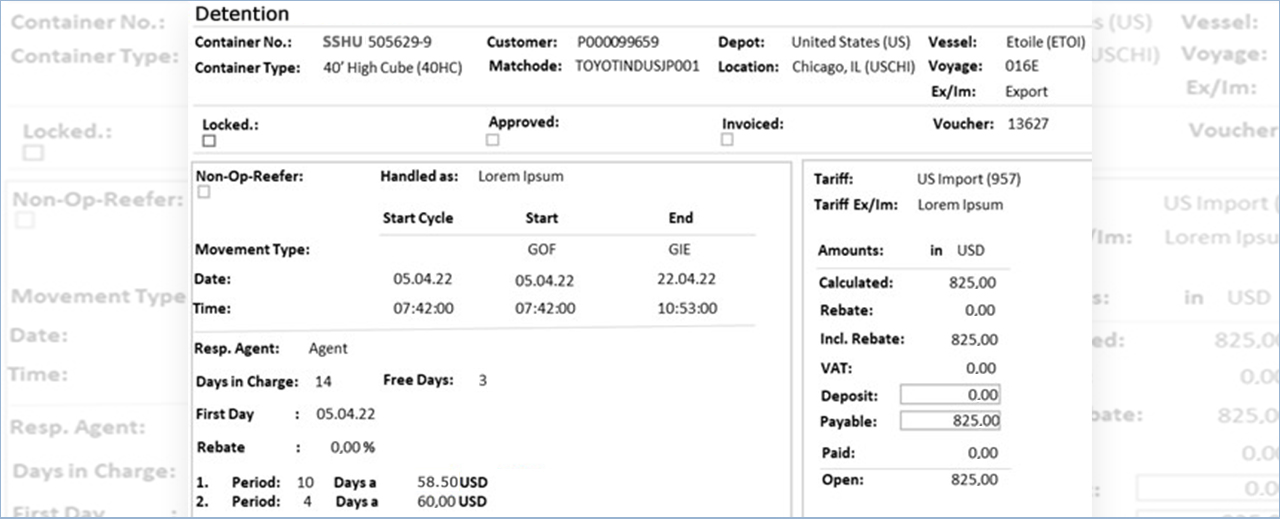Click the Depot value United States (US)
The image size is (1280, 519).
850,43
